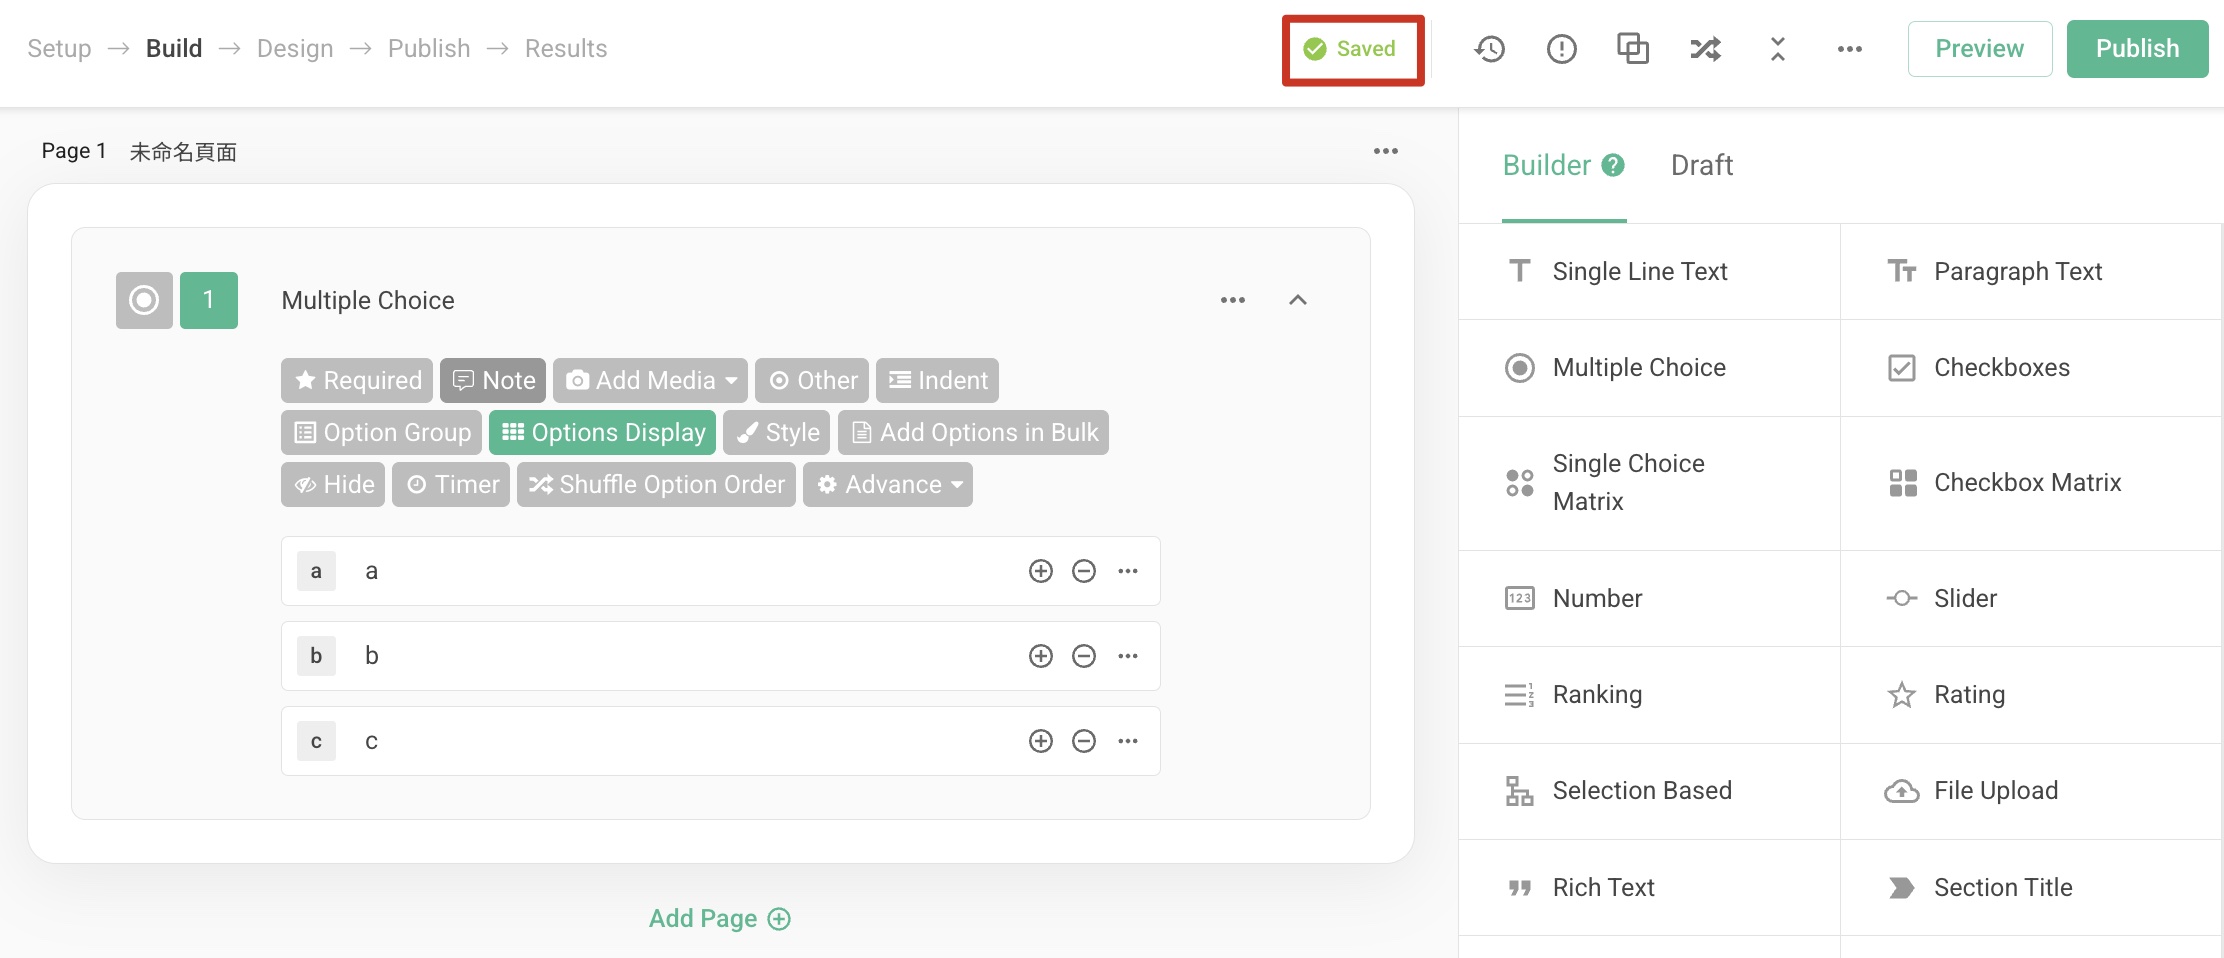Toggle the Required setting for question
2224x958 pixels.
[x=357, y=380]
